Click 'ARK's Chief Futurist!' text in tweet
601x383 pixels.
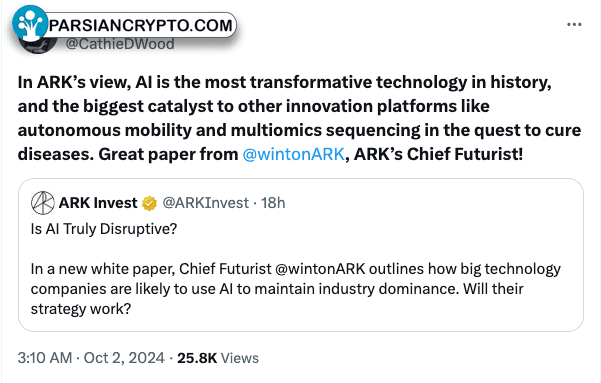(x=438, y=154)
